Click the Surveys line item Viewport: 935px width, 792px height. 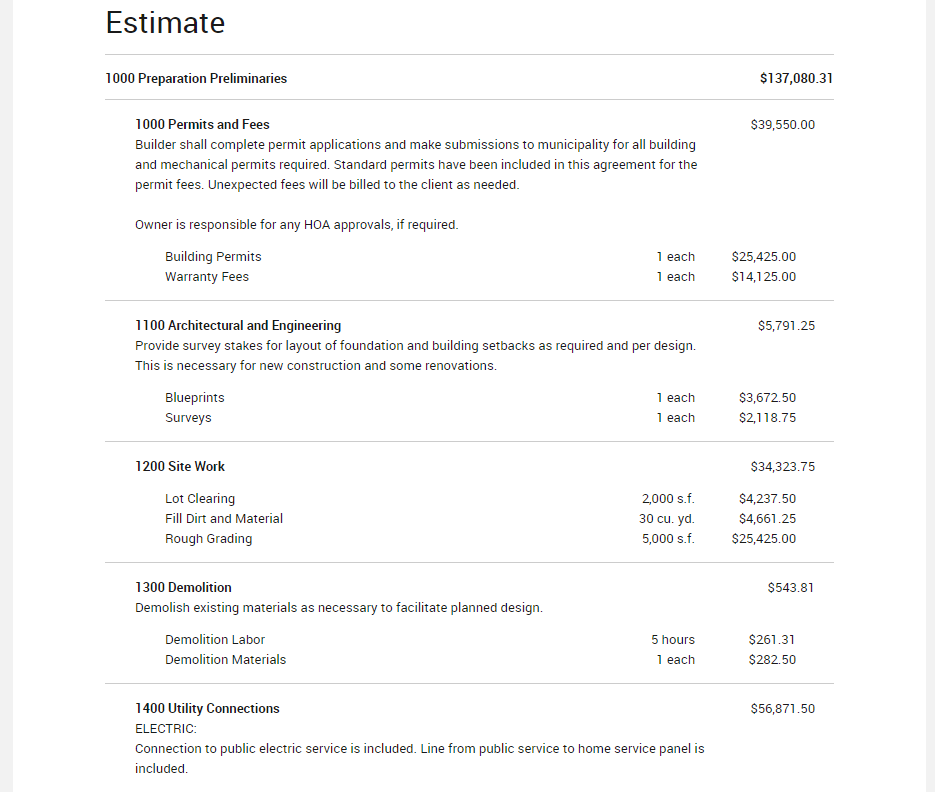click(x=188, y=418)
